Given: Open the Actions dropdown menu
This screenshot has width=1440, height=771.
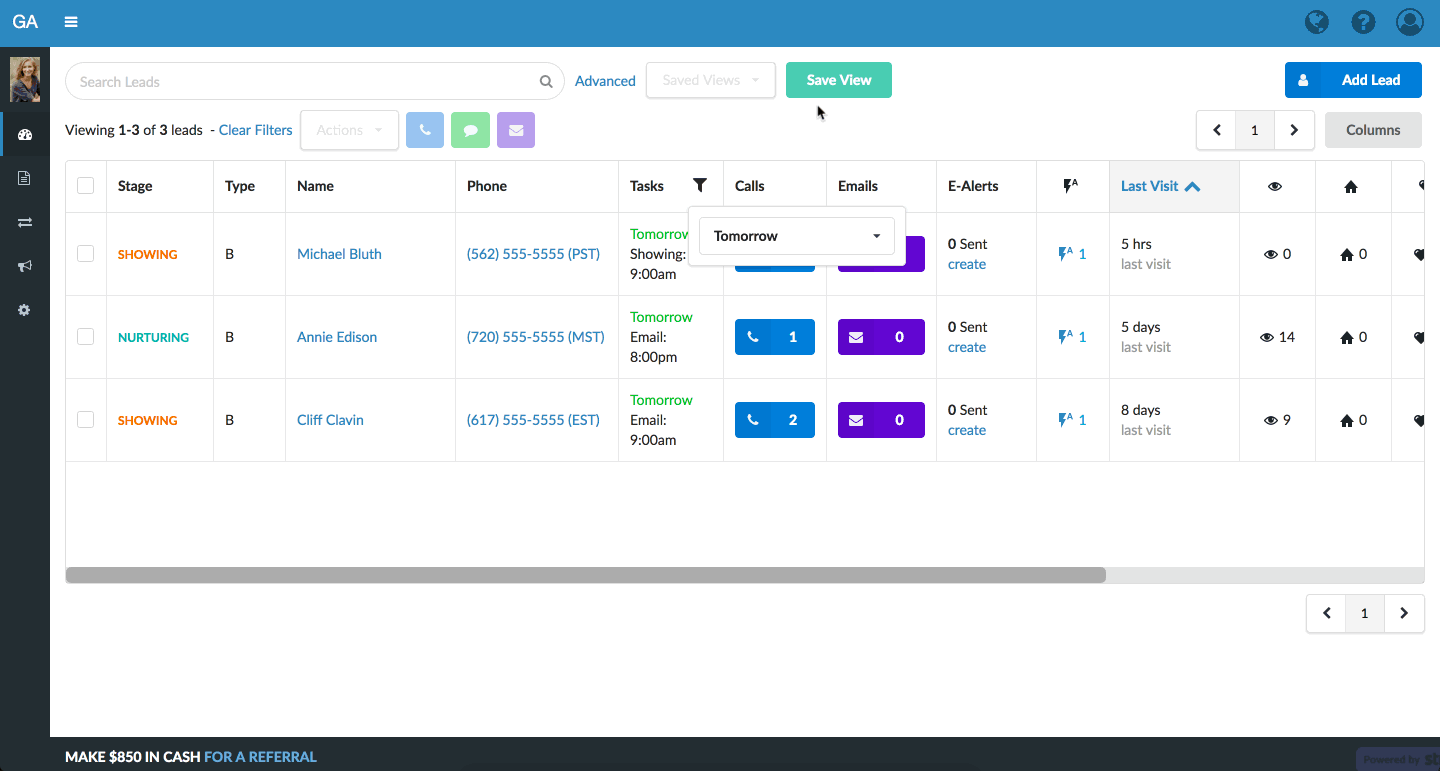Looking at the screenshot, I should pos(349,130).
